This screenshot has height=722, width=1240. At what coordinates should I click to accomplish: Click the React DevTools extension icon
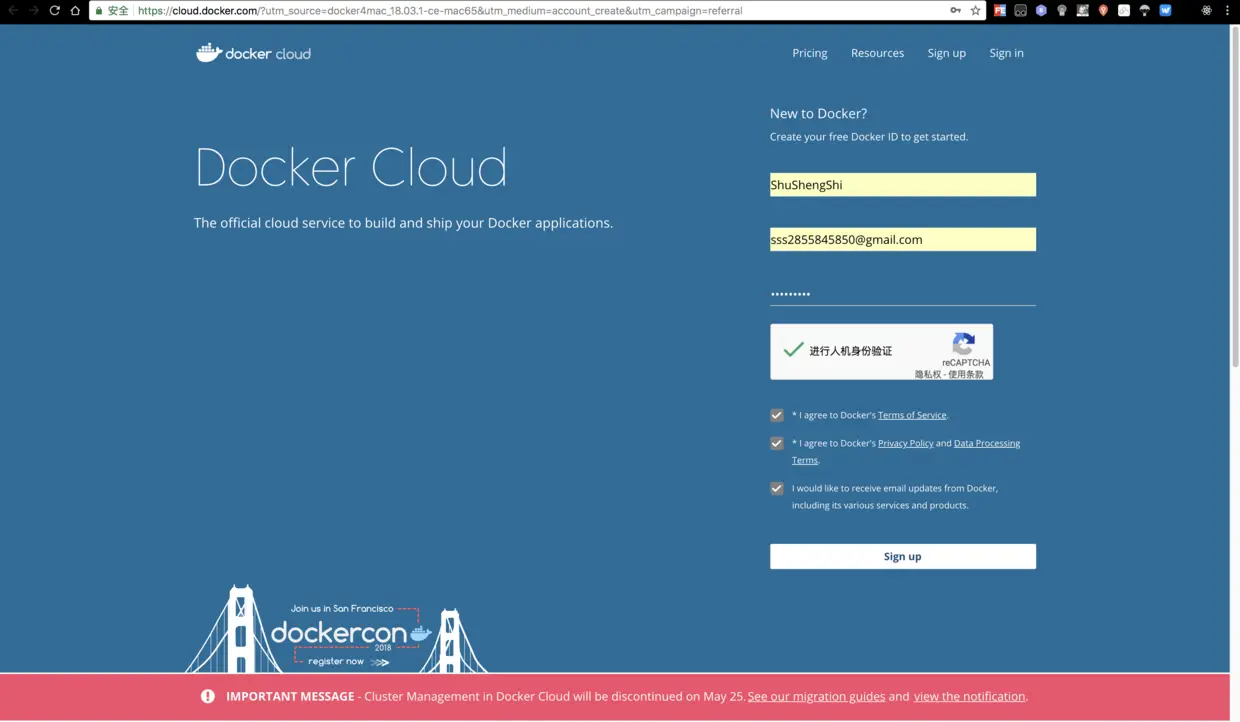1206,10
